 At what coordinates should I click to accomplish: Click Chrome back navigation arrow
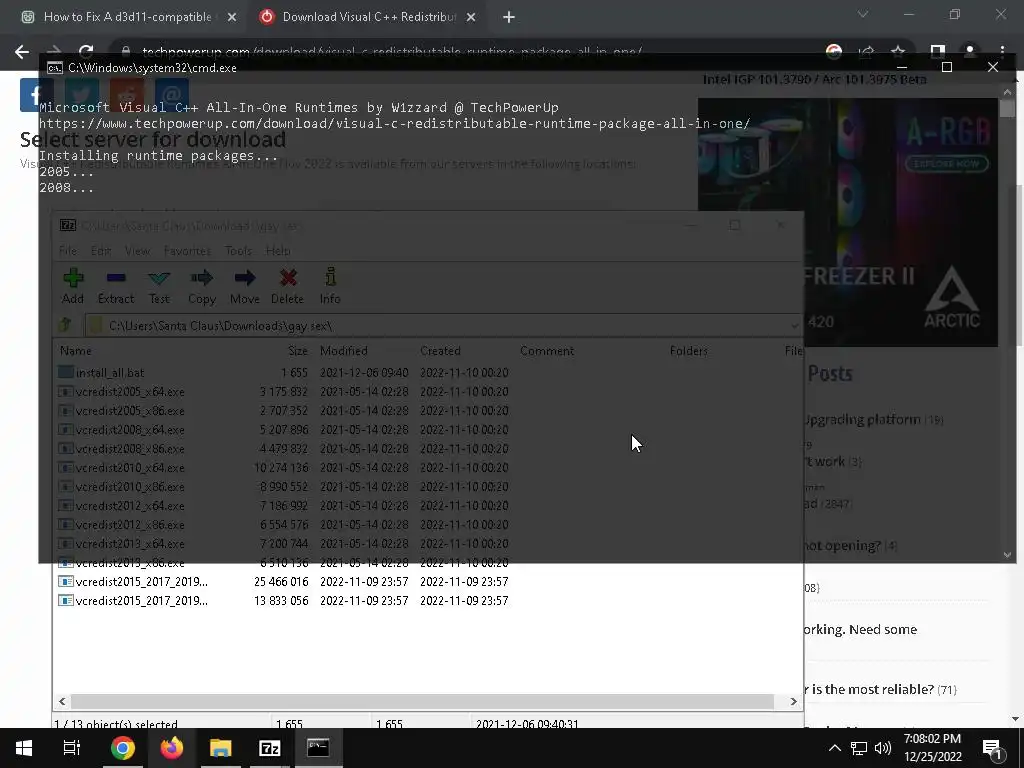coord(22,52)
